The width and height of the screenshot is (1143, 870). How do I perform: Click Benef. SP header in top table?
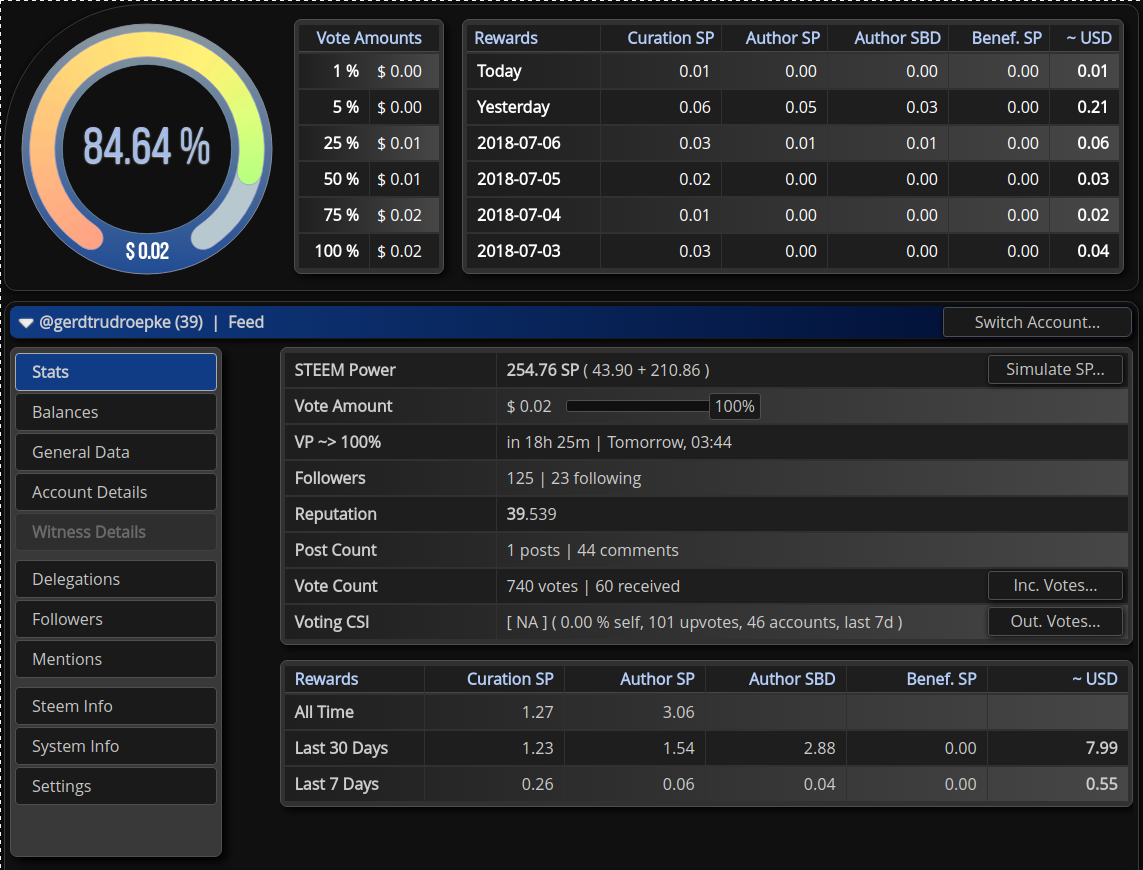[1007, 38]
